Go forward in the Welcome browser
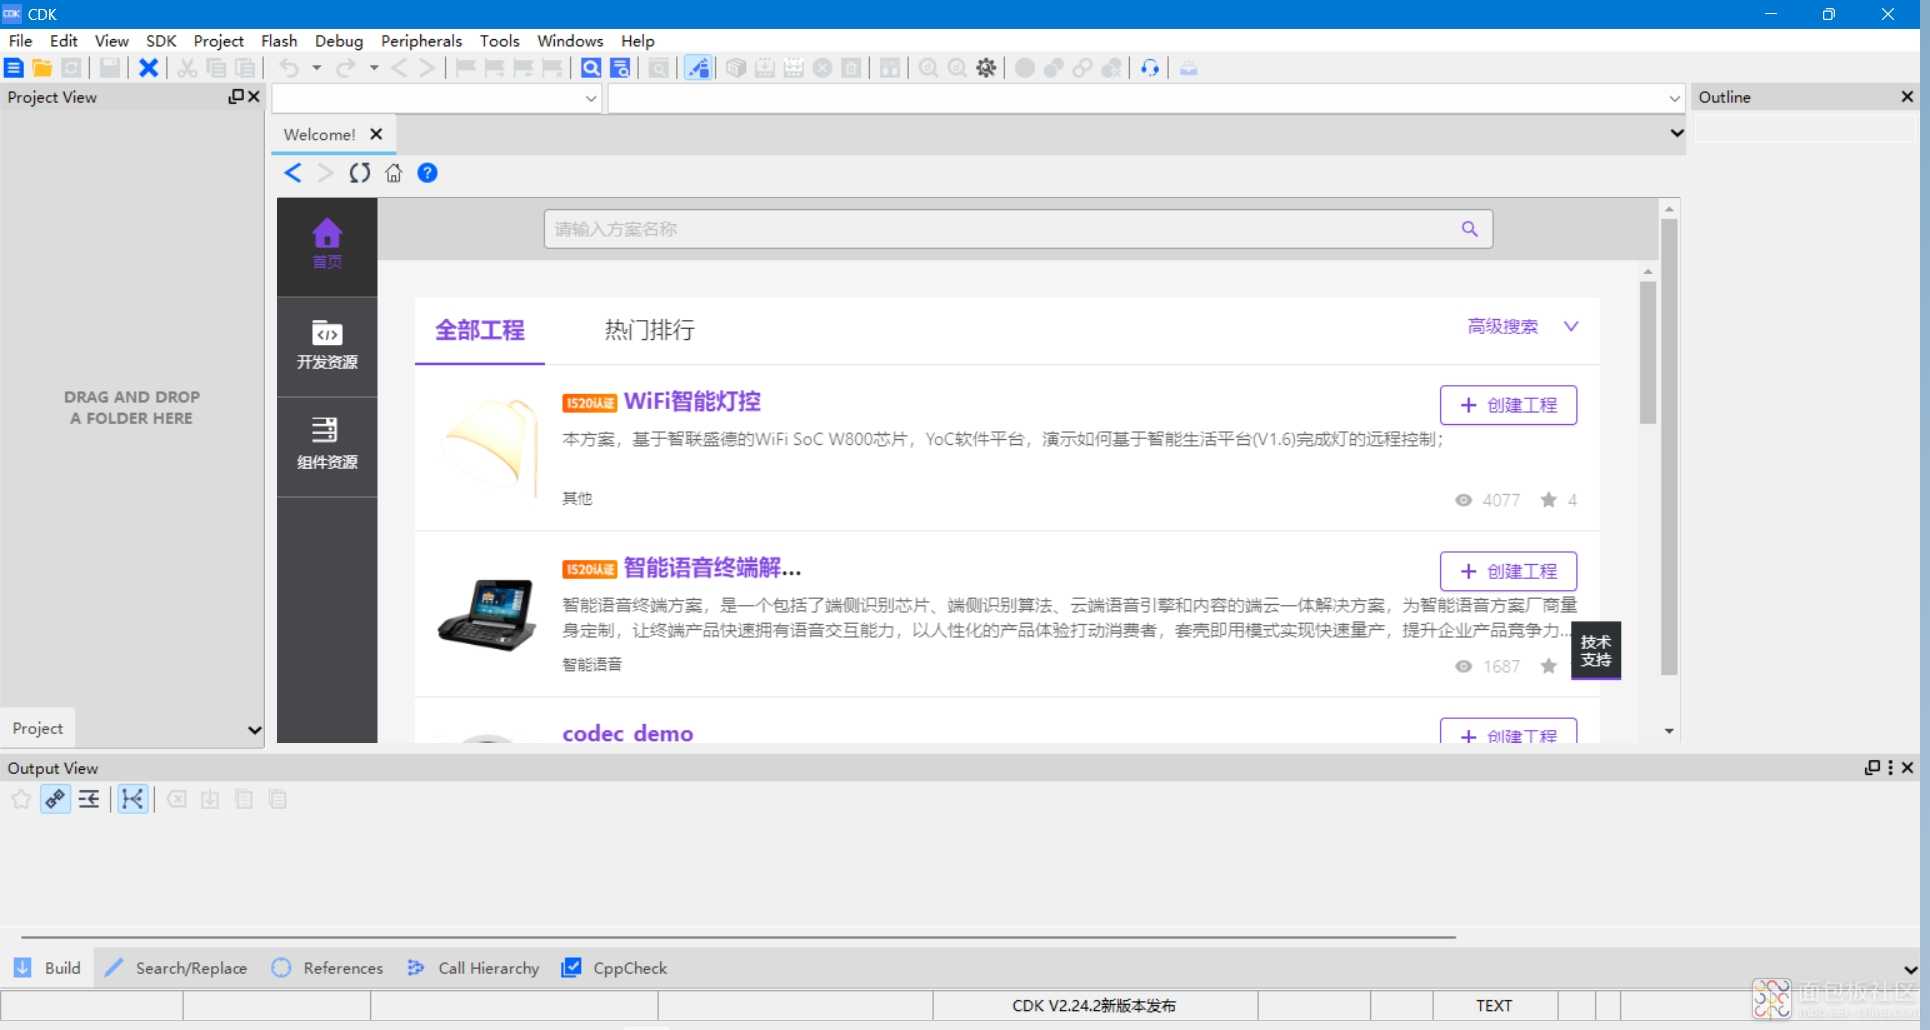 325,173
